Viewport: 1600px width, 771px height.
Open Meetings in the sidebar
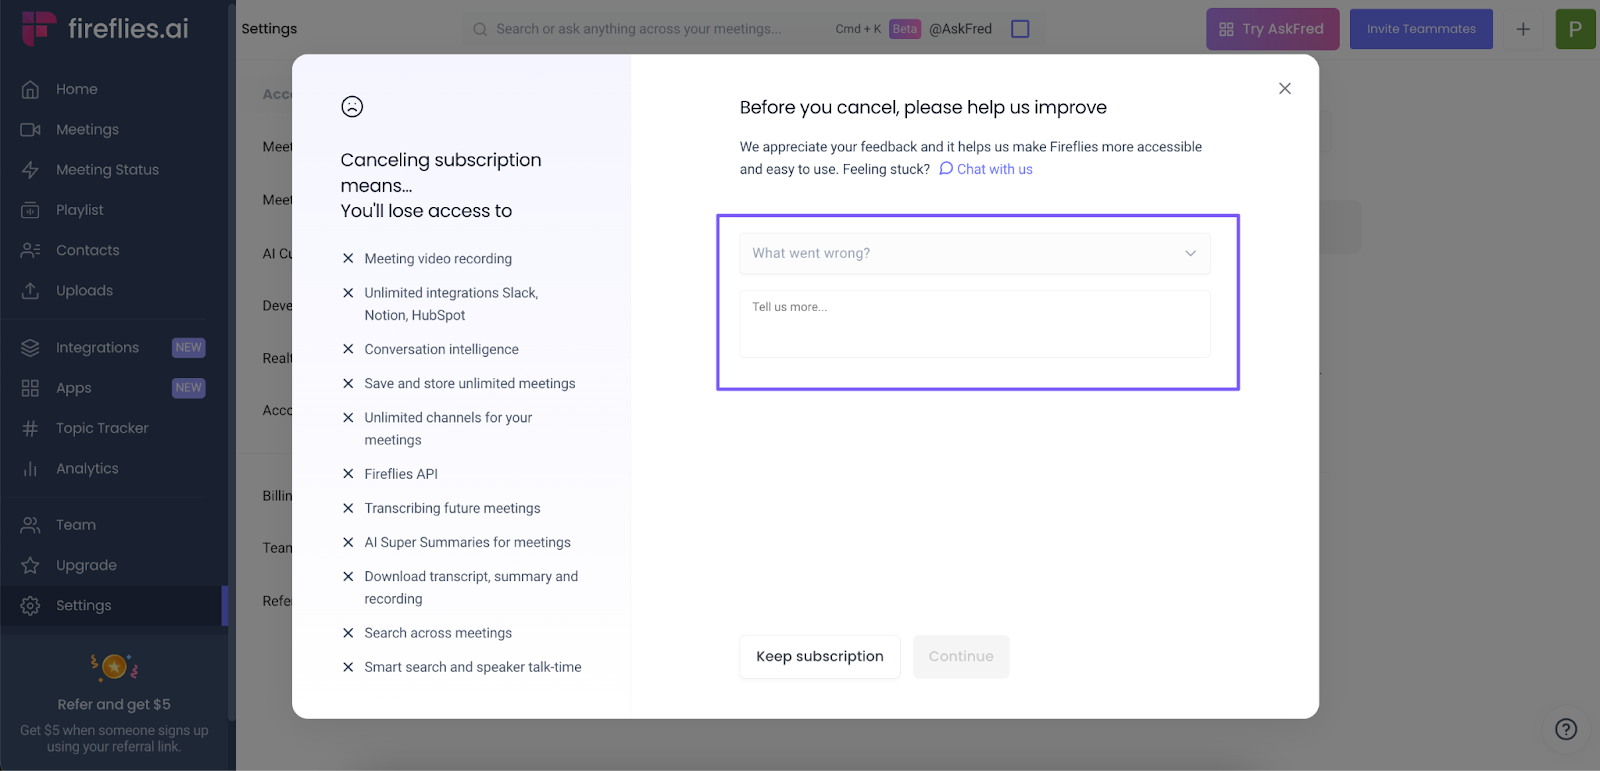point(87,130)
